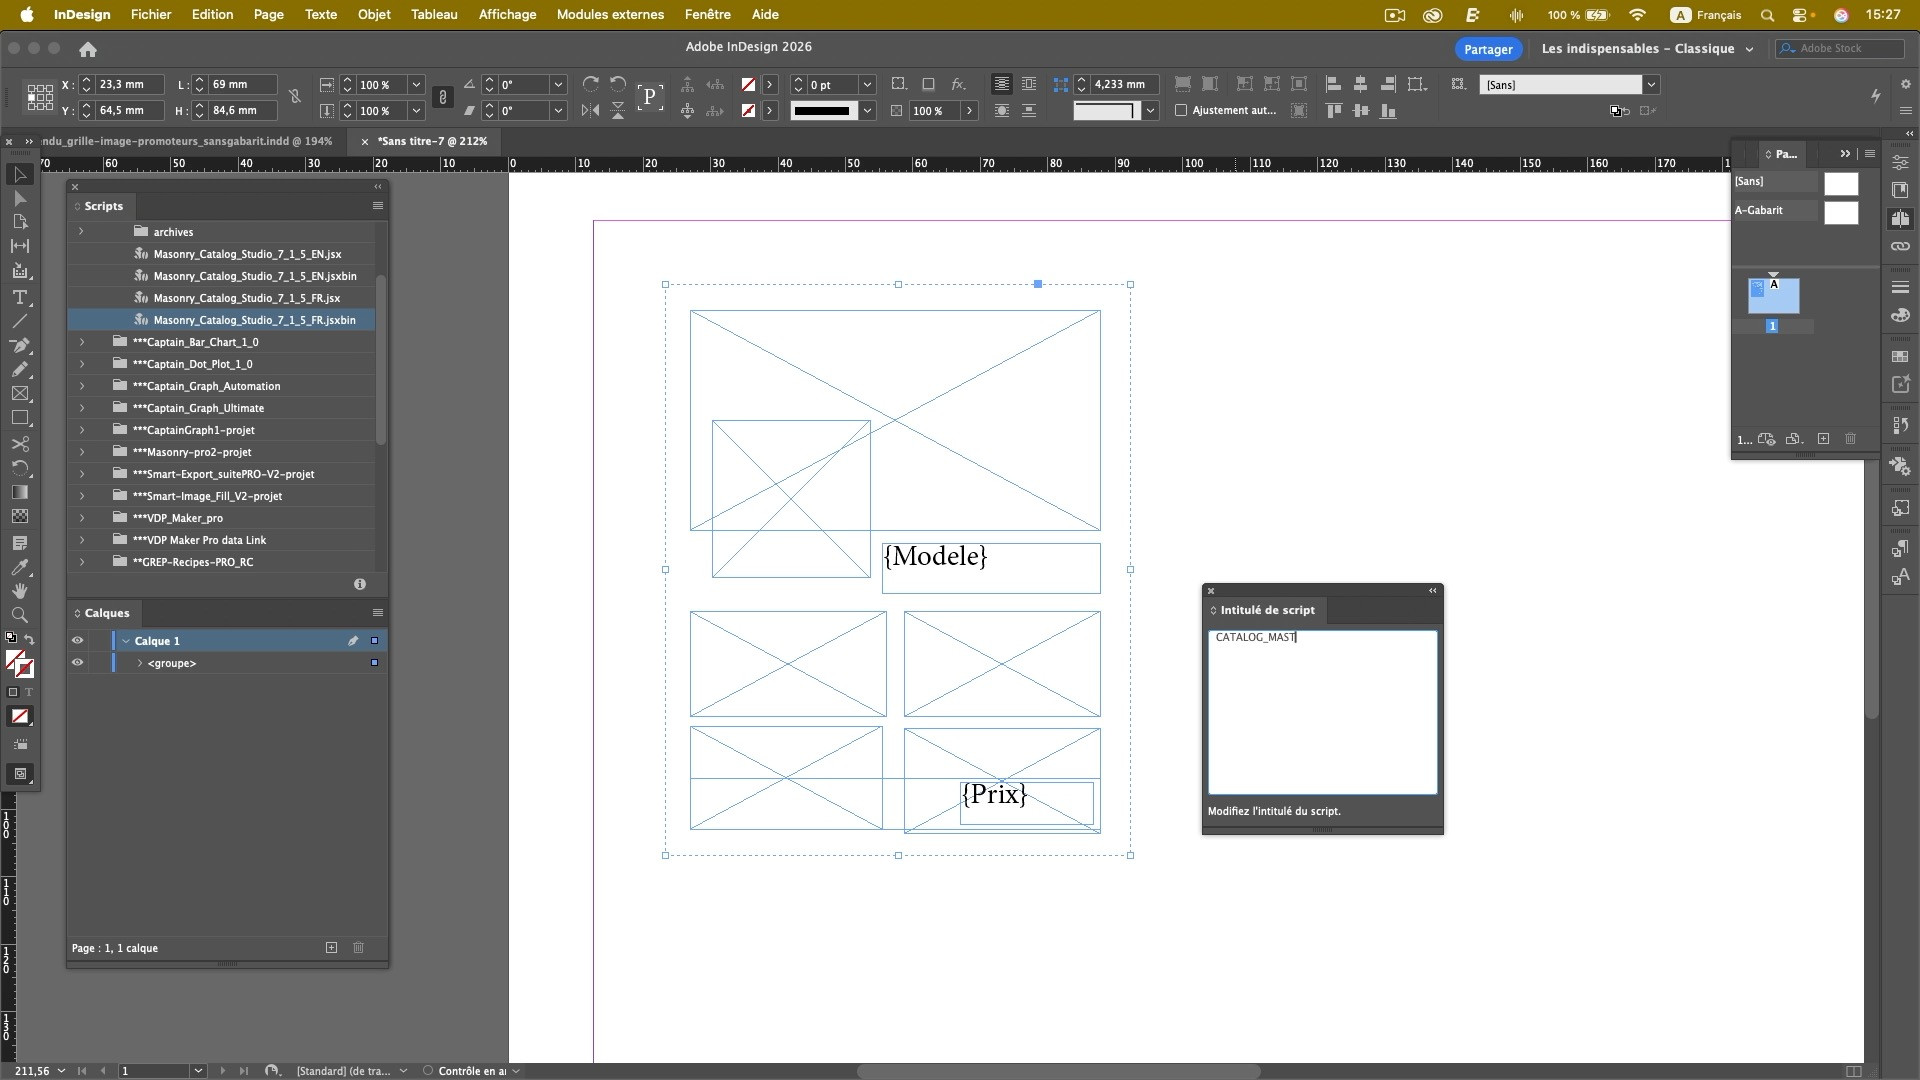Select the Hand tool
The width and height of the screenshot is (1920, 1080).
tap(19, 591)
